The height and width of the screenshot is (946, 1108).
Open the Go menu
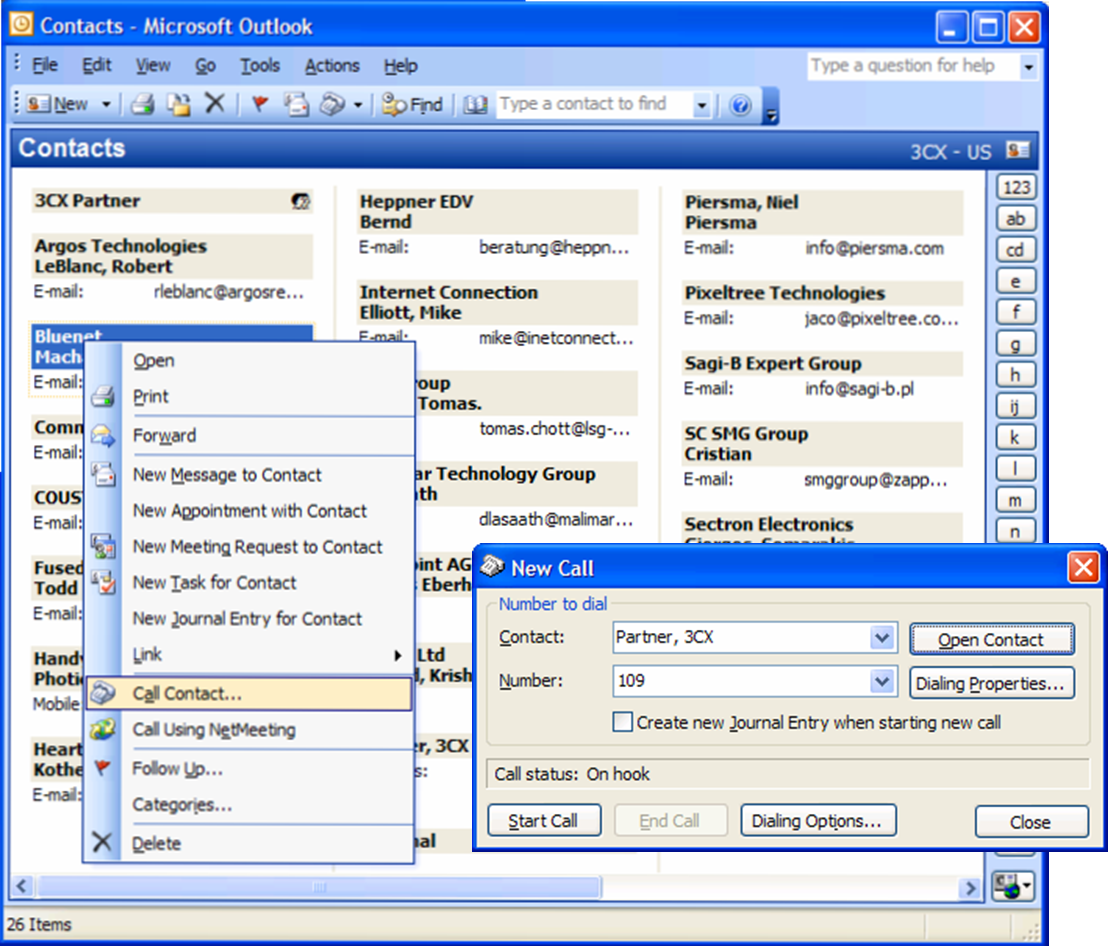205,66
